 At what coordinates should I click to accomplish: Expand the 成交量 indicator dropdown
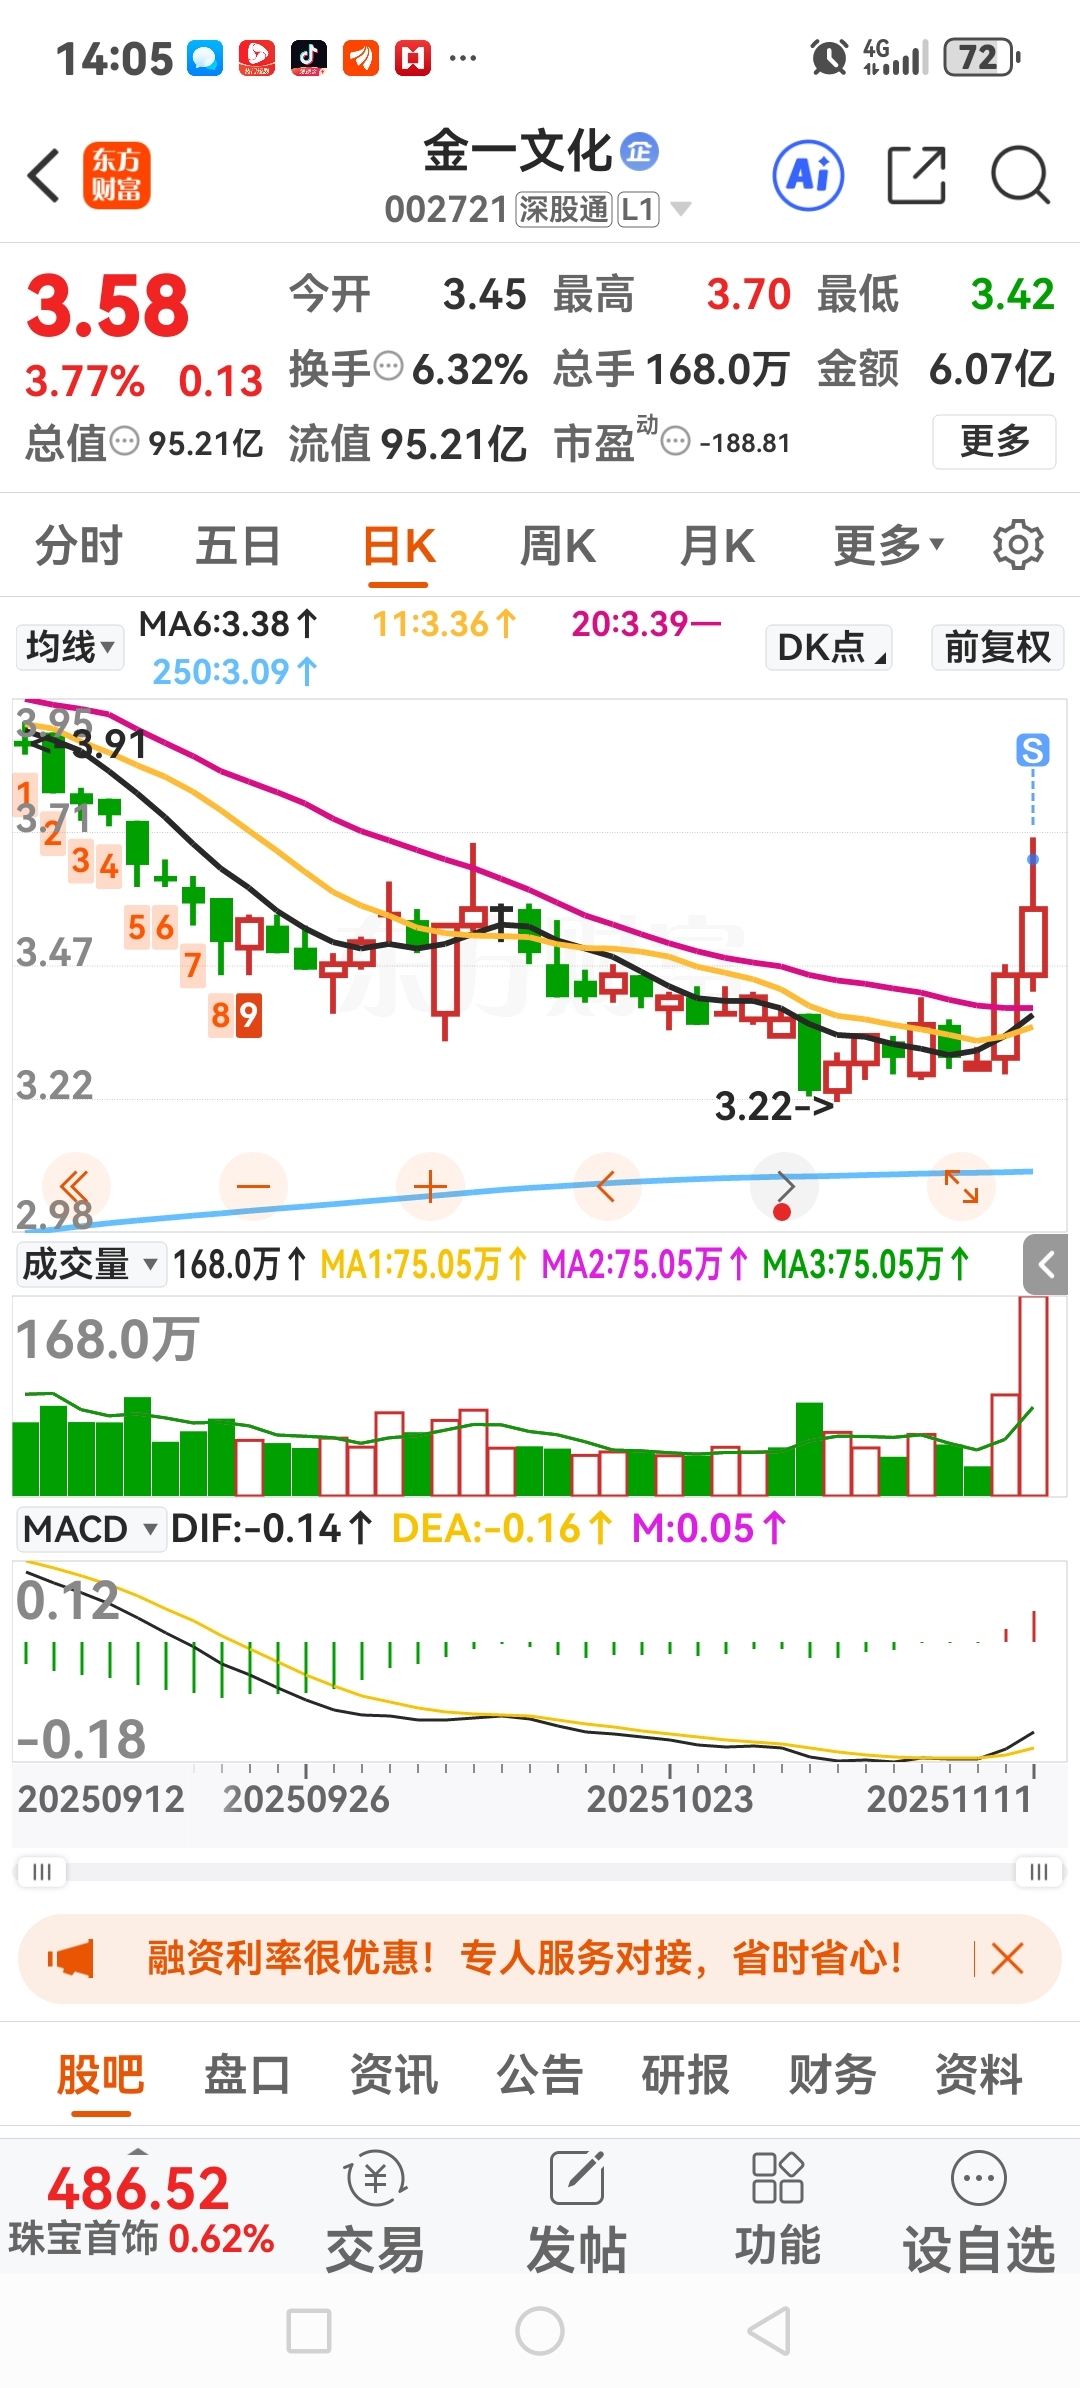click(90, 1264)
